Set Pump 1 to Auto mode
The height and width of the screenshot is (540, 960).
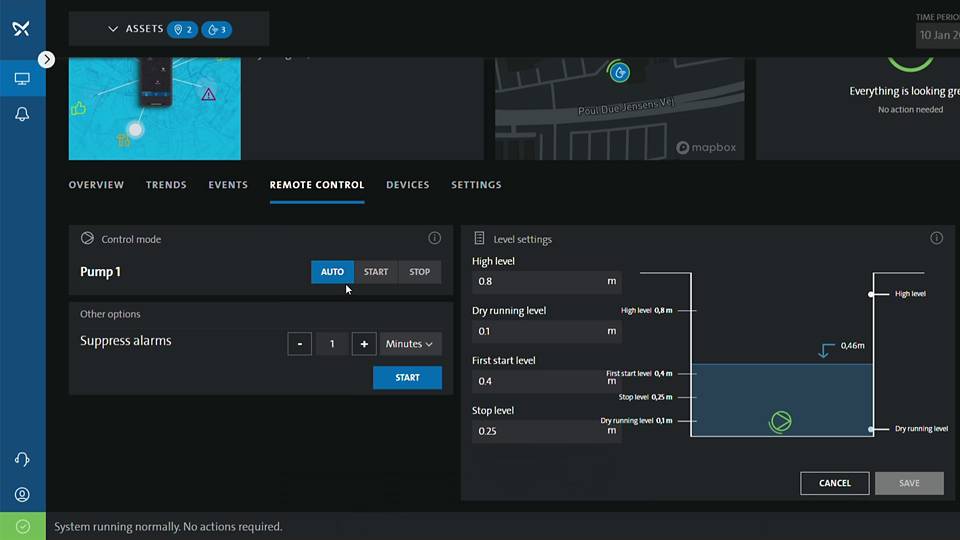[x=332, y=272]
